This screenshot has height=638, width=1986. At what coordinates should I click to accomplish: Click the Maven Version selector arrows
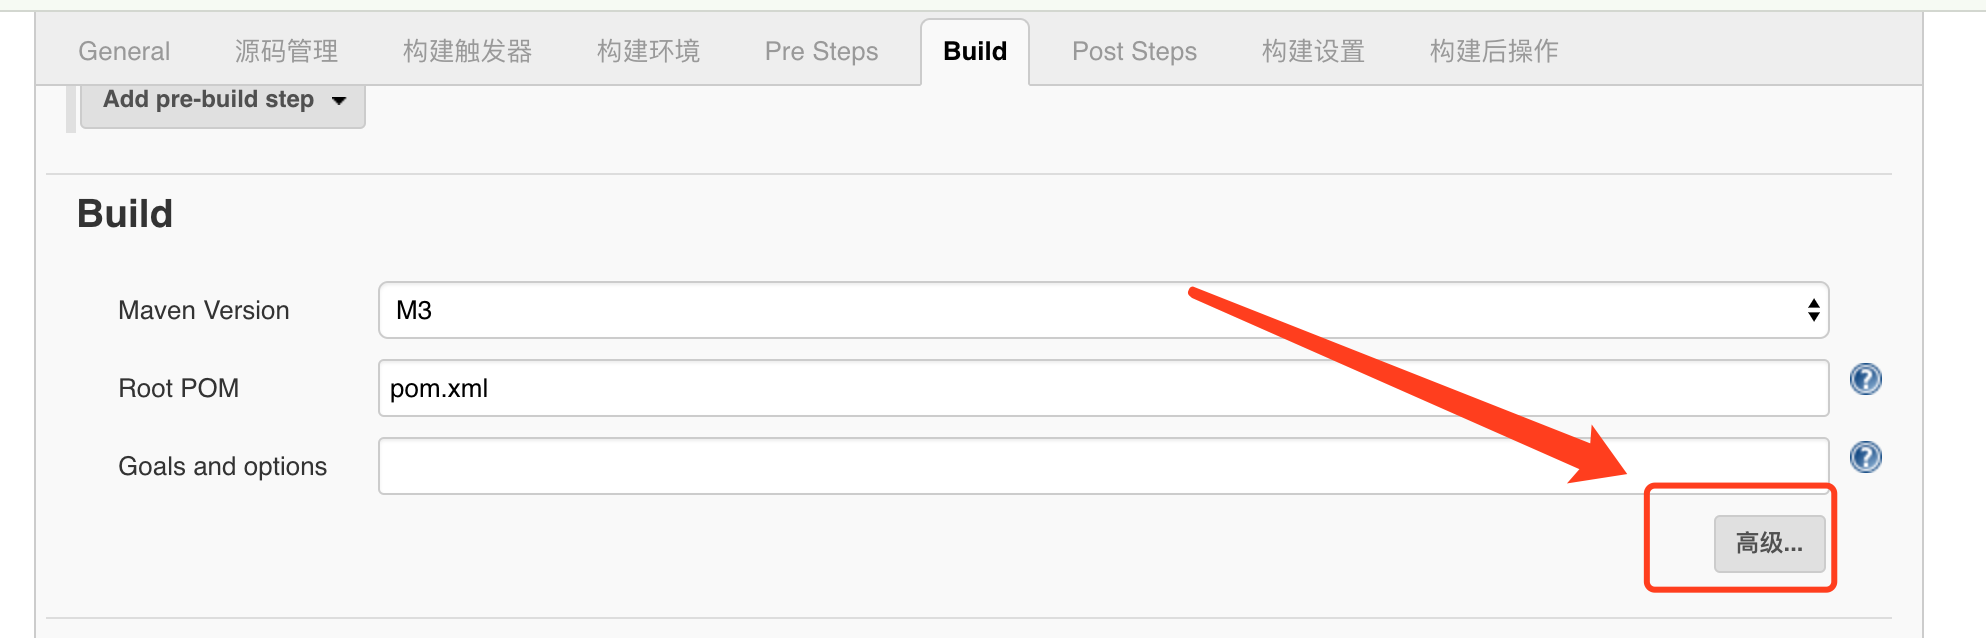click(x=1812, y=310)
